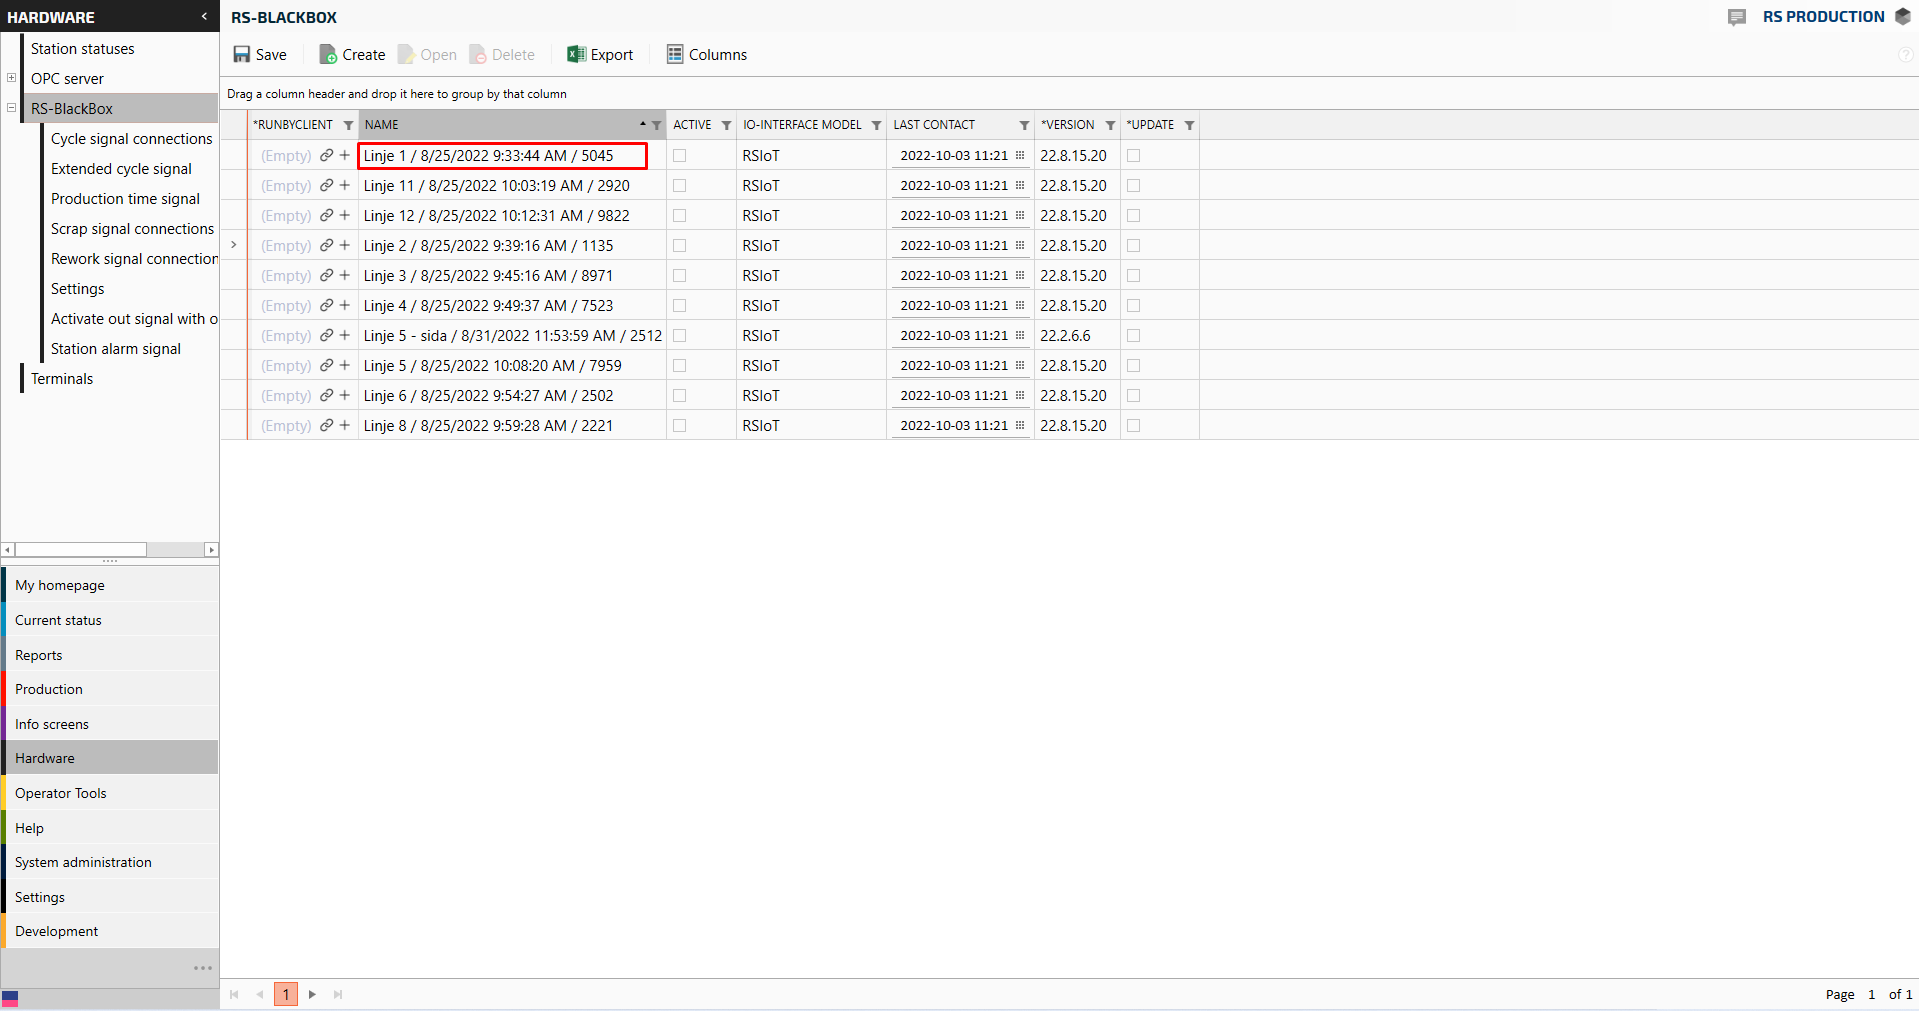The width and height of the screenshot is (1919, 1011).
Task: Click the Save disk icon in toolbar
Action: point(242,55)
